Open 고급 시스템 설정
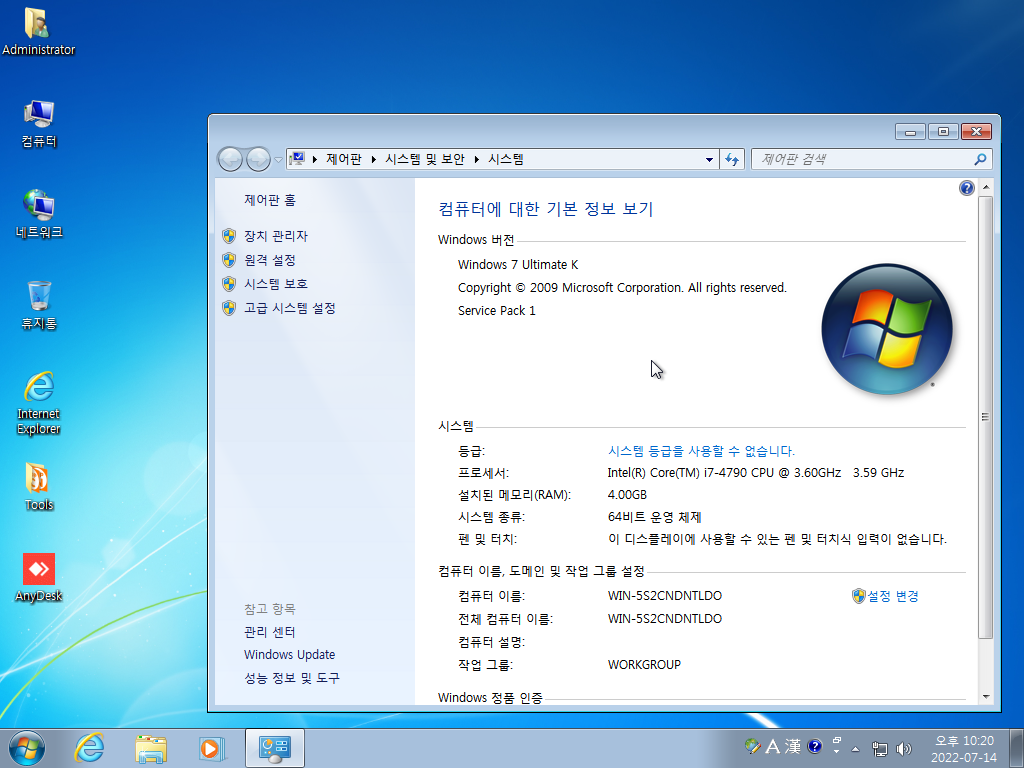Image resolution: width=1024 pixels, height=768 pixels. pos(290,308)
